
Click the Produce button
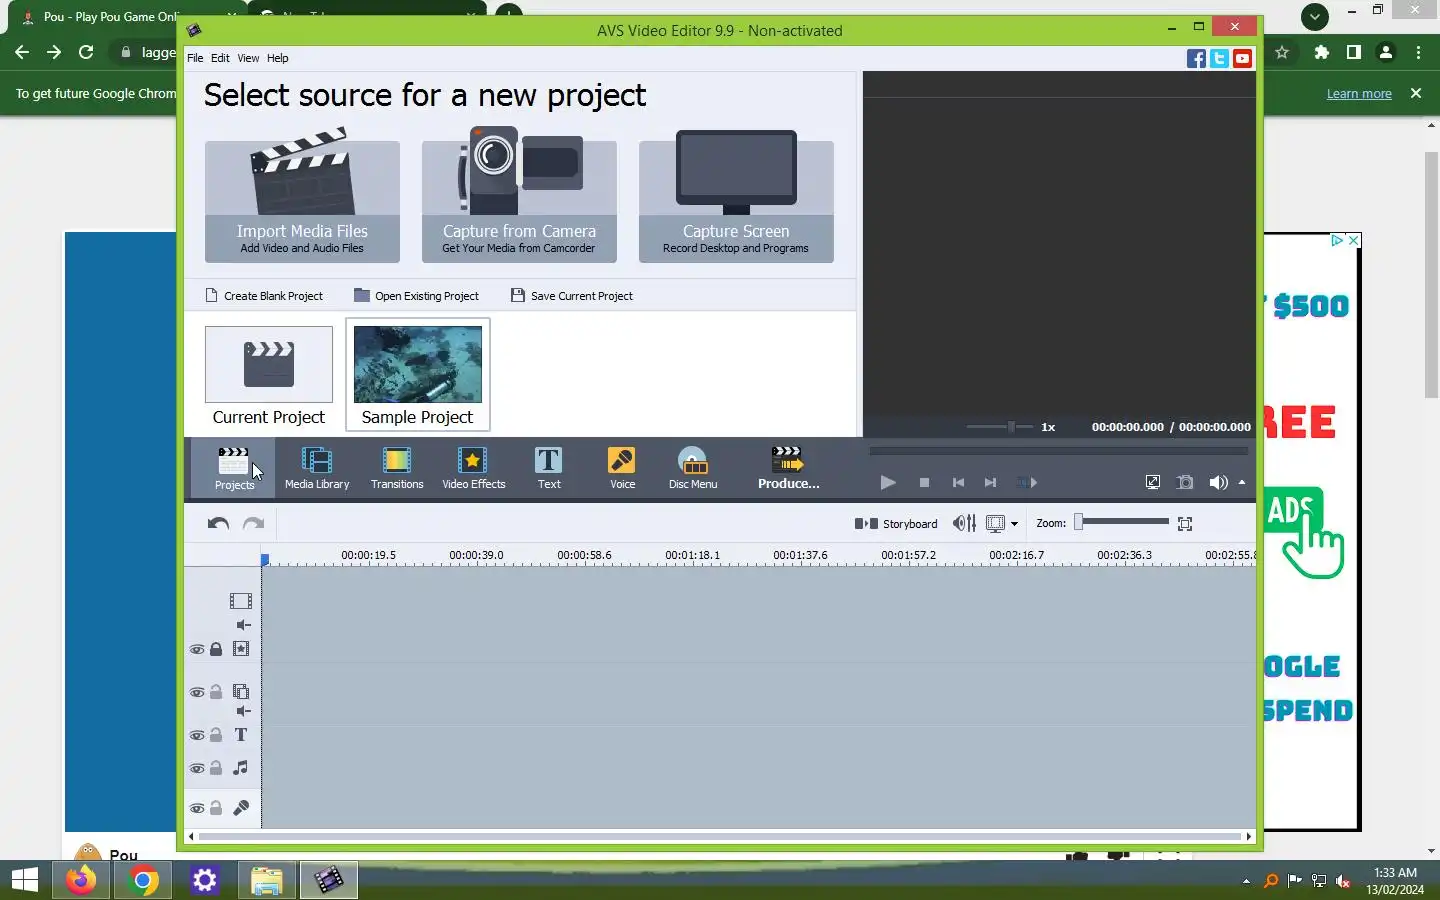pyautogui.click(x=788, y=468)
